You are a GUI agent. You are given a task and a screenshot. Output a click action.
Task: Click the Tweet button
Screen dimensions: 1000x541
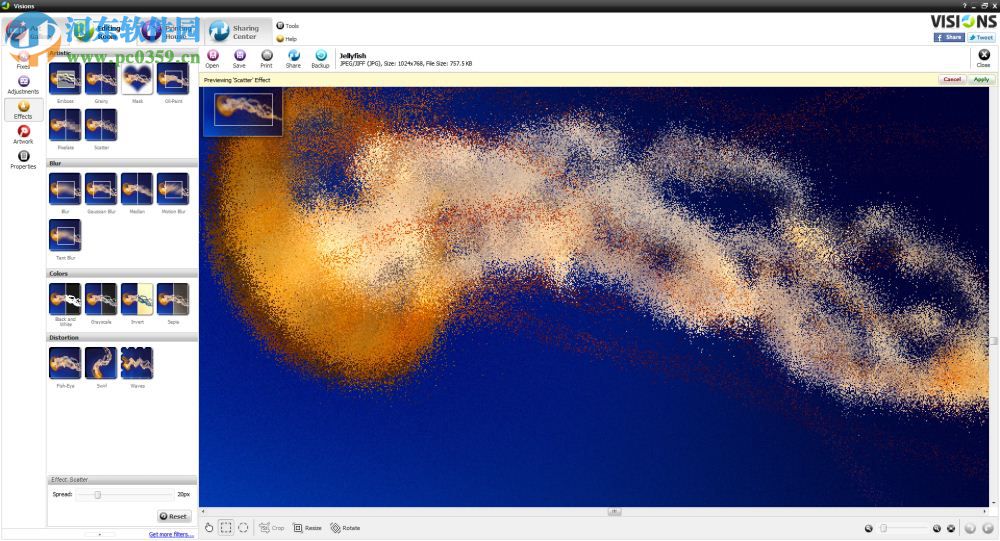[981, 38]
